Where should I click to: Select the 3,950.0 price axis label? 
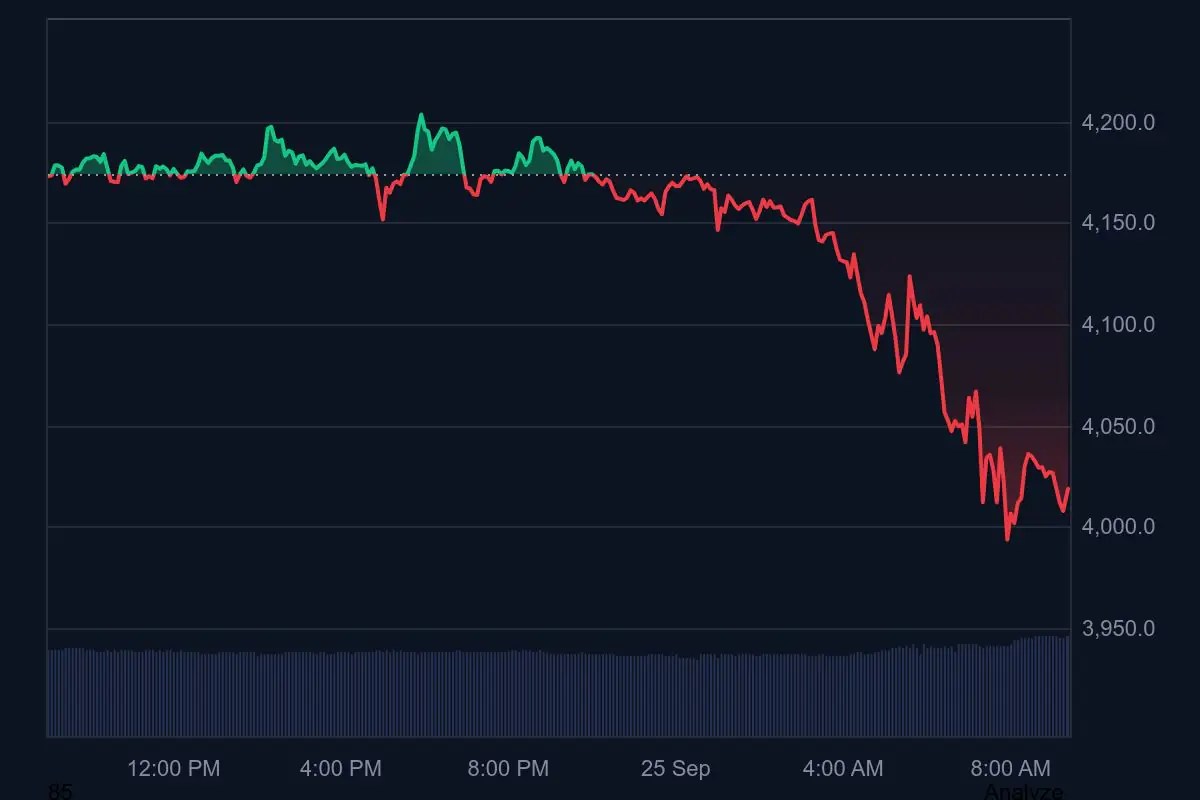point(1118,629)
